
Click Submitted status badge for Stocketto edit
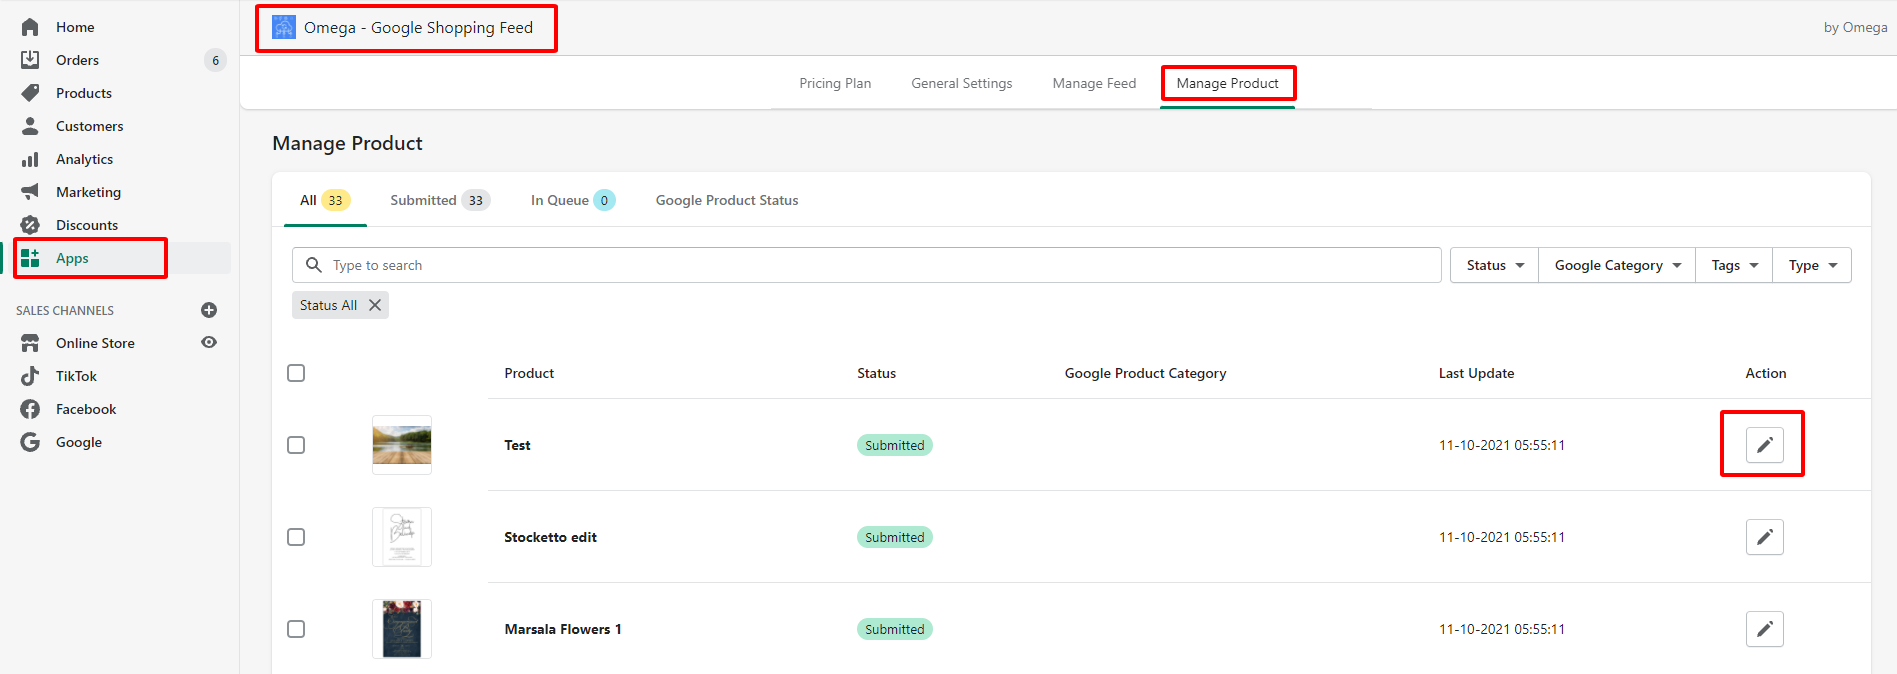click(895, 537)
